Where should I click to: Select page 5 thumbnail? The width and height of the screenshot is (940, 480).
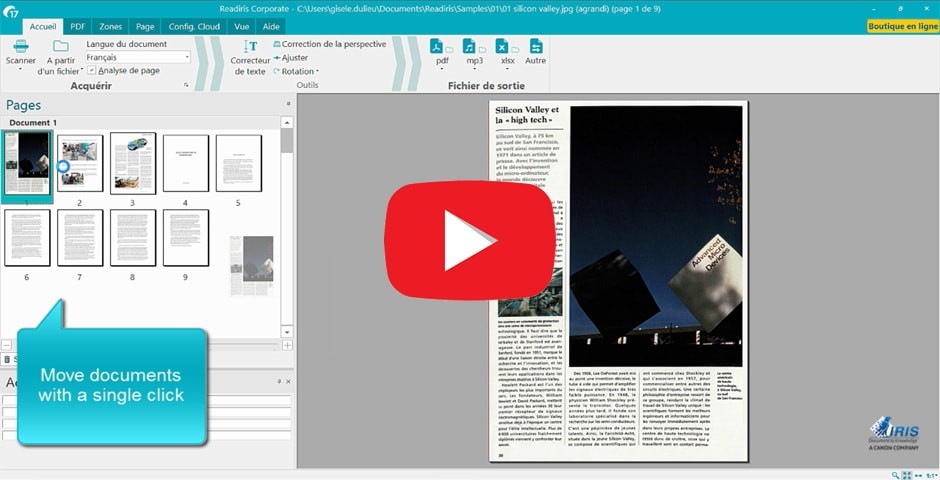(x=239, y=163)
